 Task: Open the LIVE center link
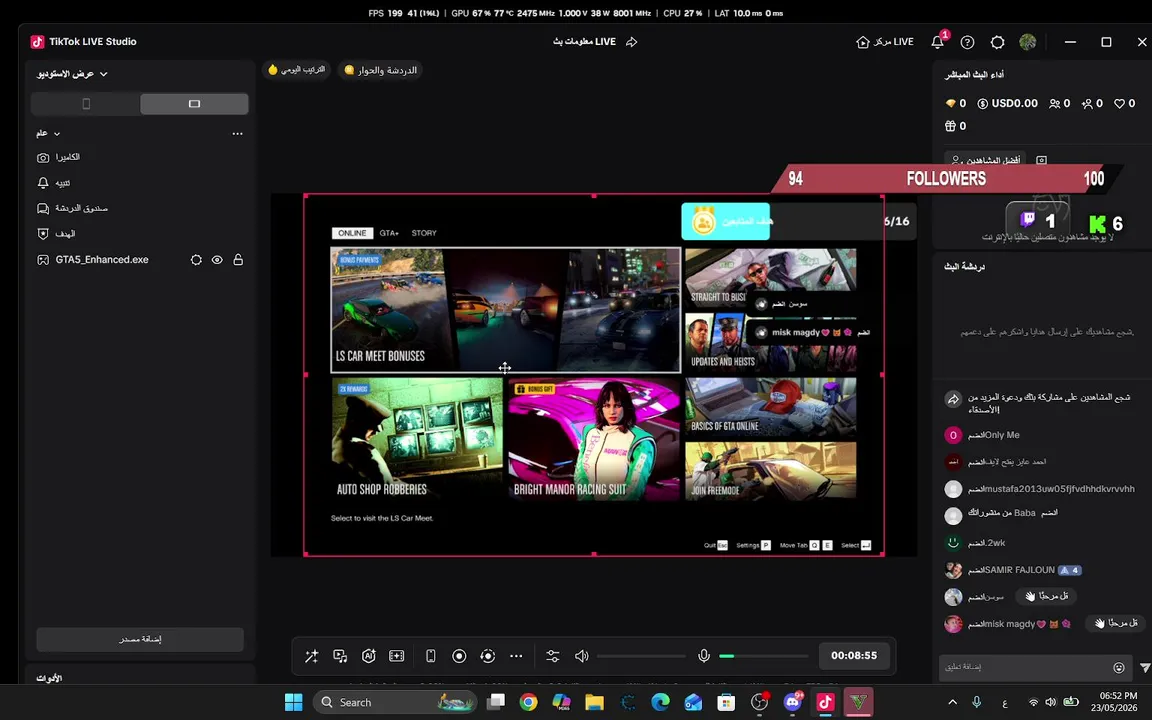885,42
